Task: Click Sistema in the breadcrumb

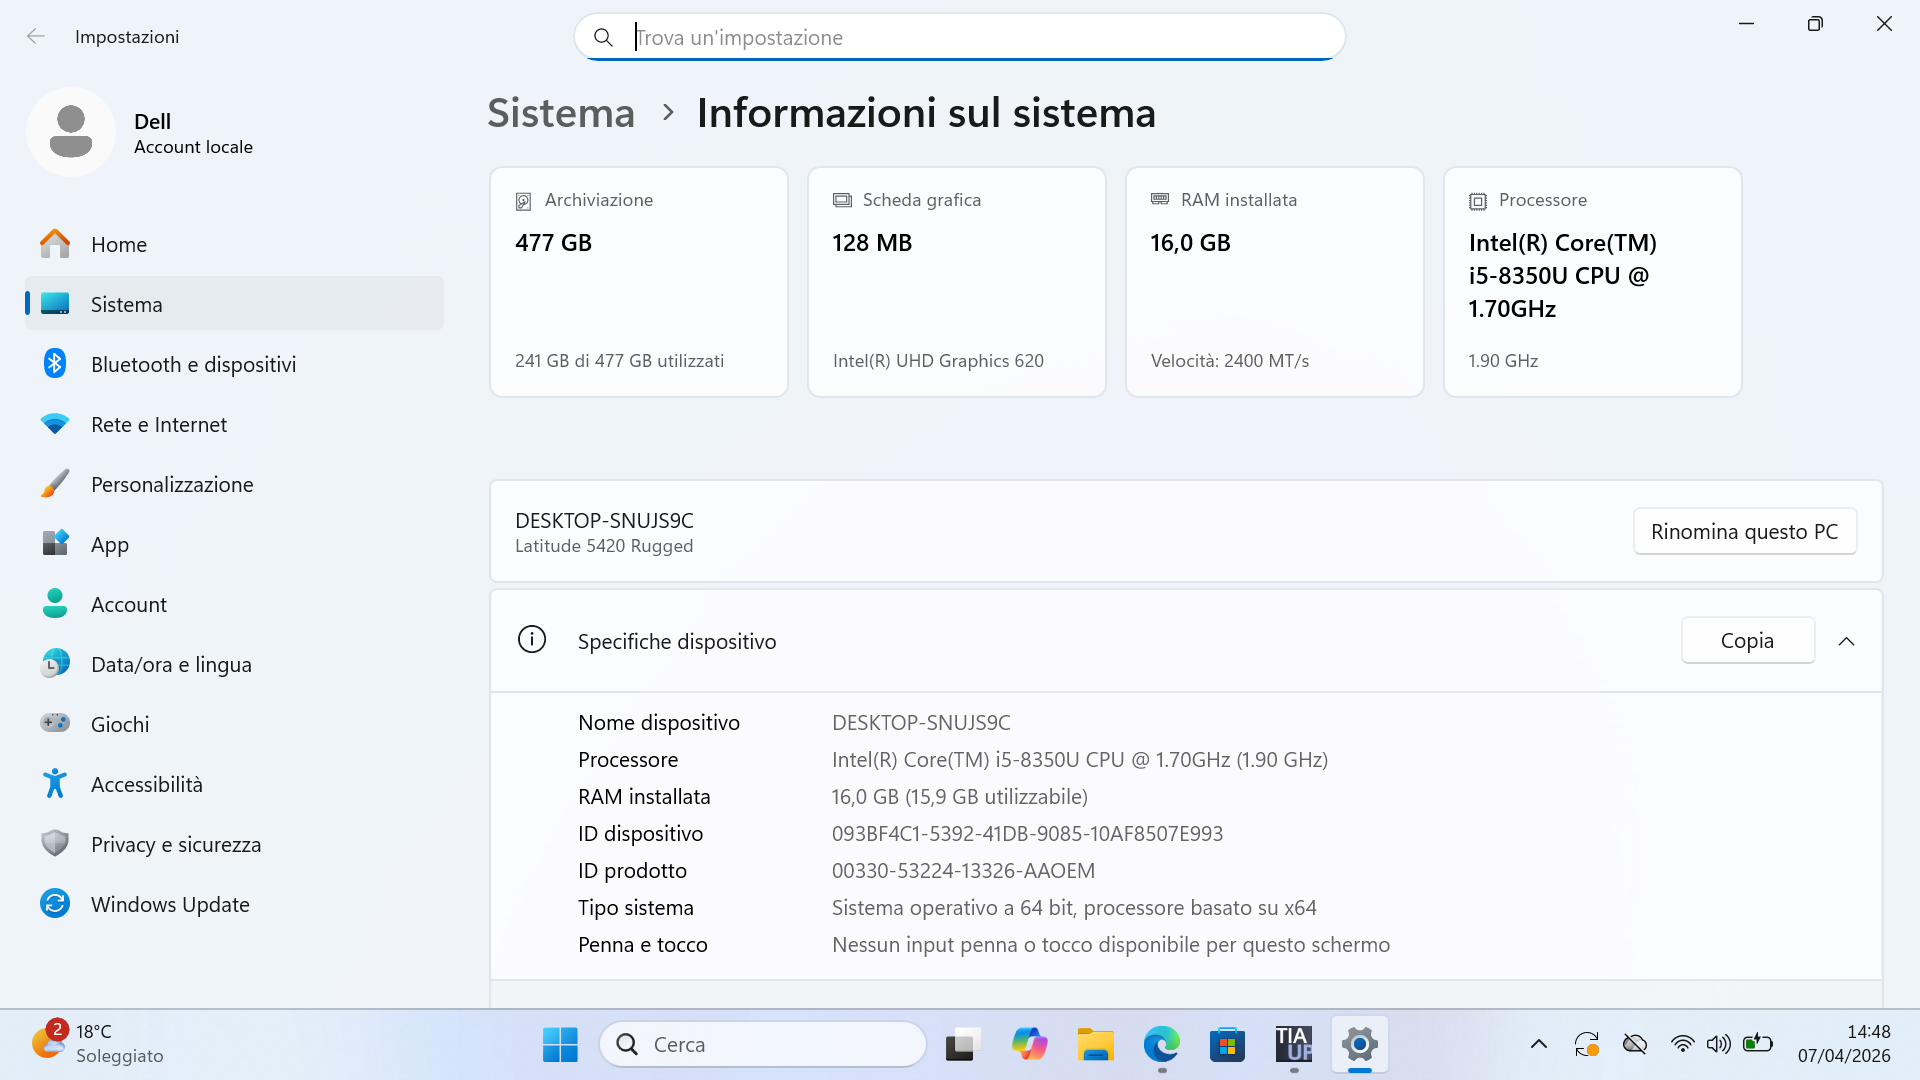Action: click(561, 113)
